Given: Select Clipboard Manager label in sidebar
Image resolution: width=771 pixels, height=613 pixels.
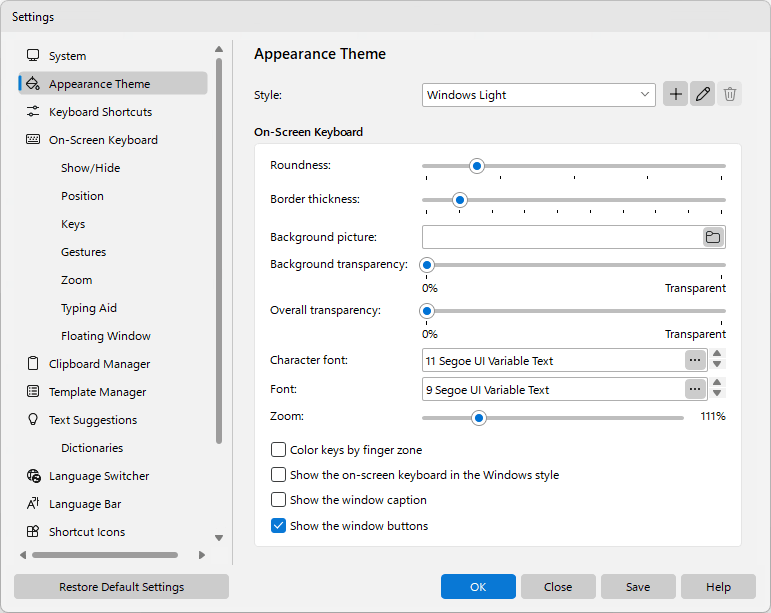Looking at the screenshot, I should pyautogui.click(x=99, y=364).
